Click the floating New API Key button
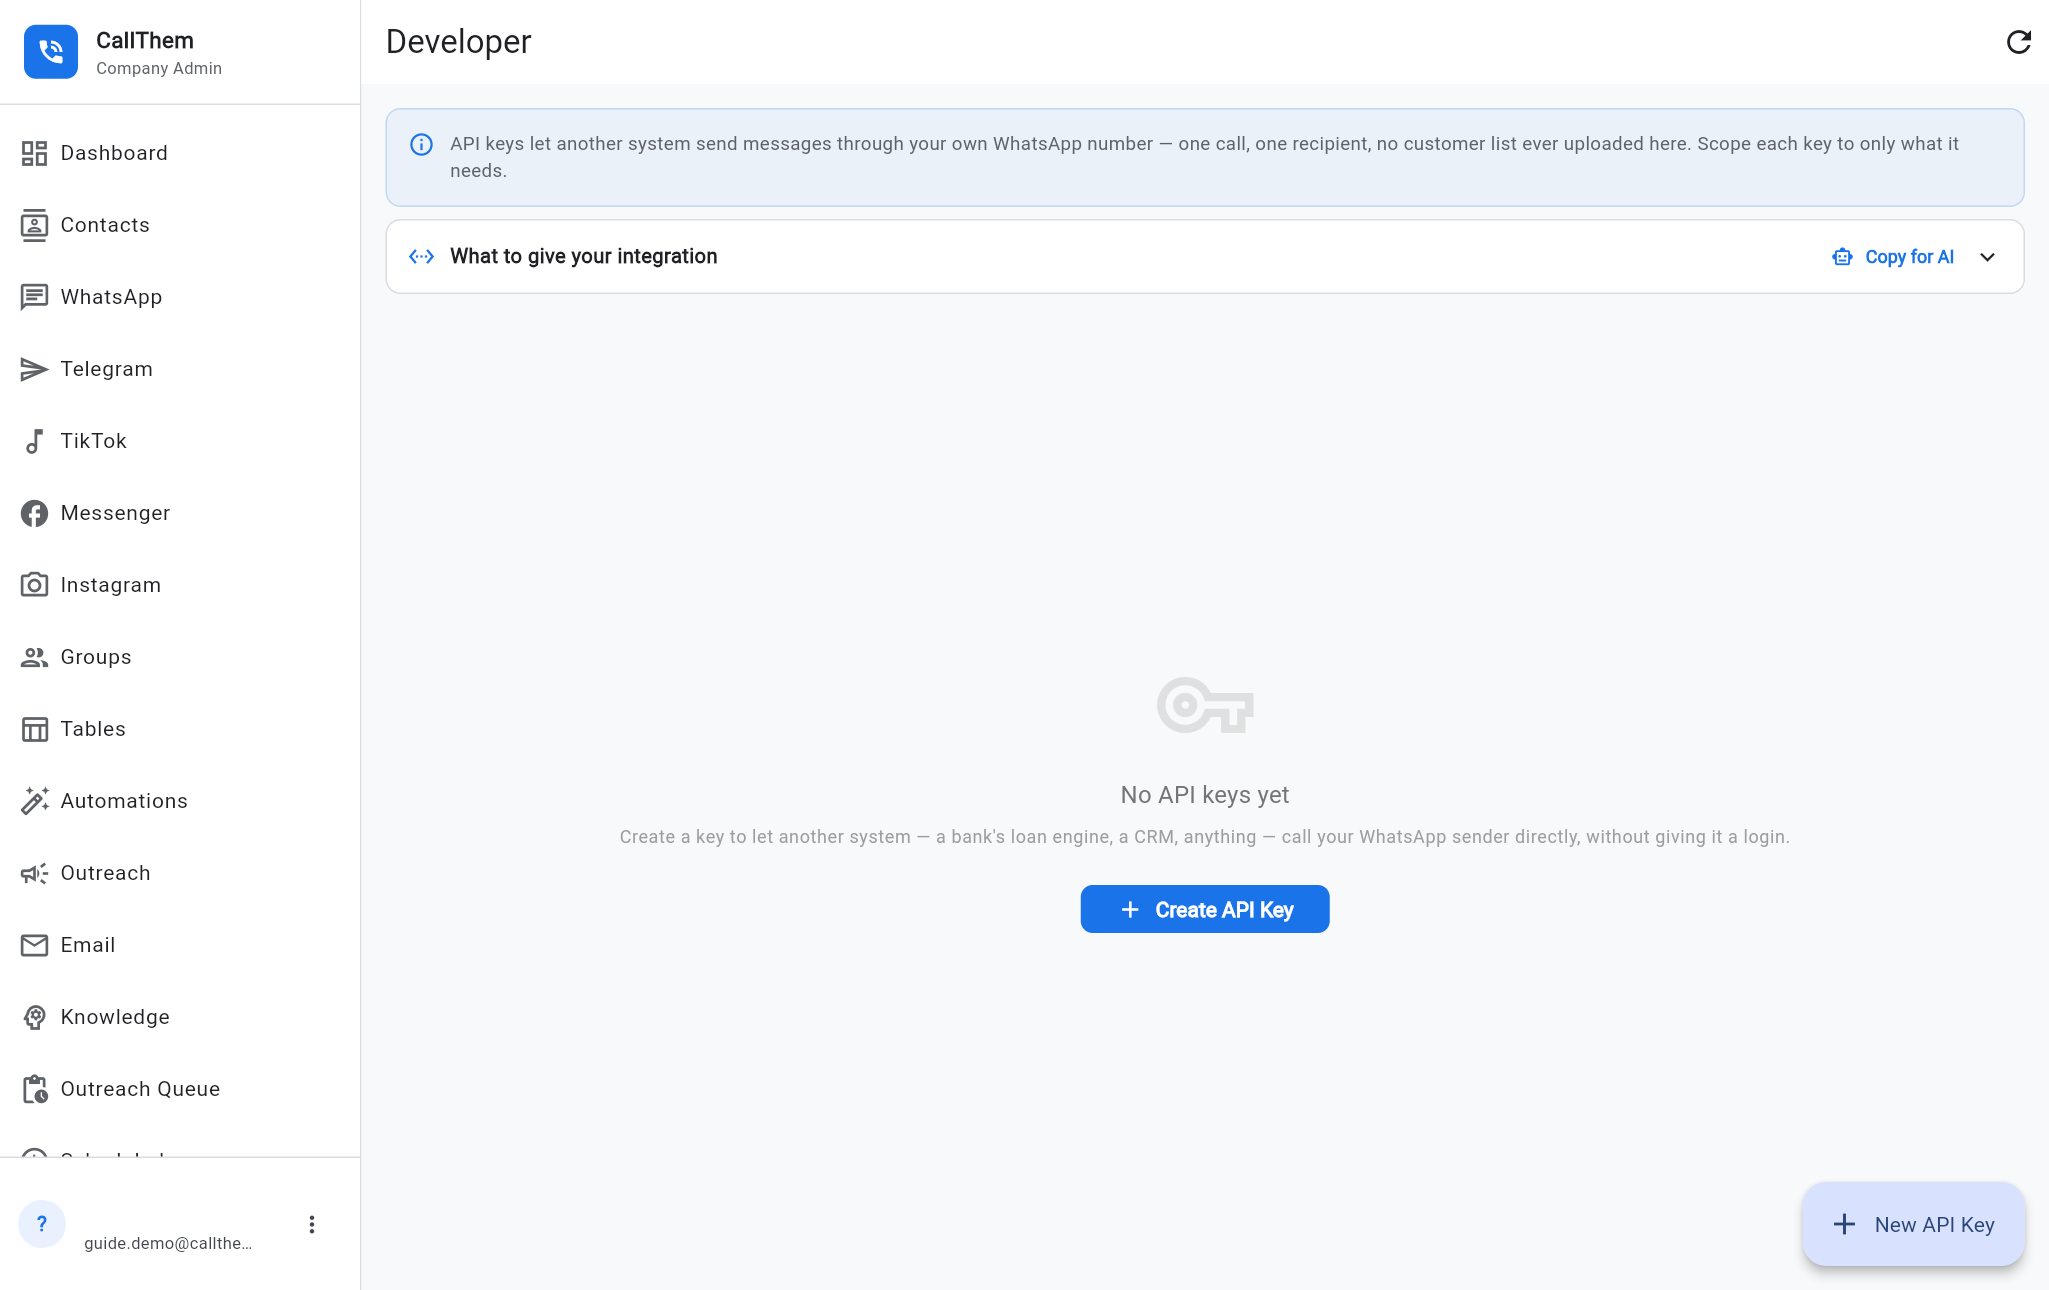Screen dimensions: 2049x1290 [x=1913, y=1225]
